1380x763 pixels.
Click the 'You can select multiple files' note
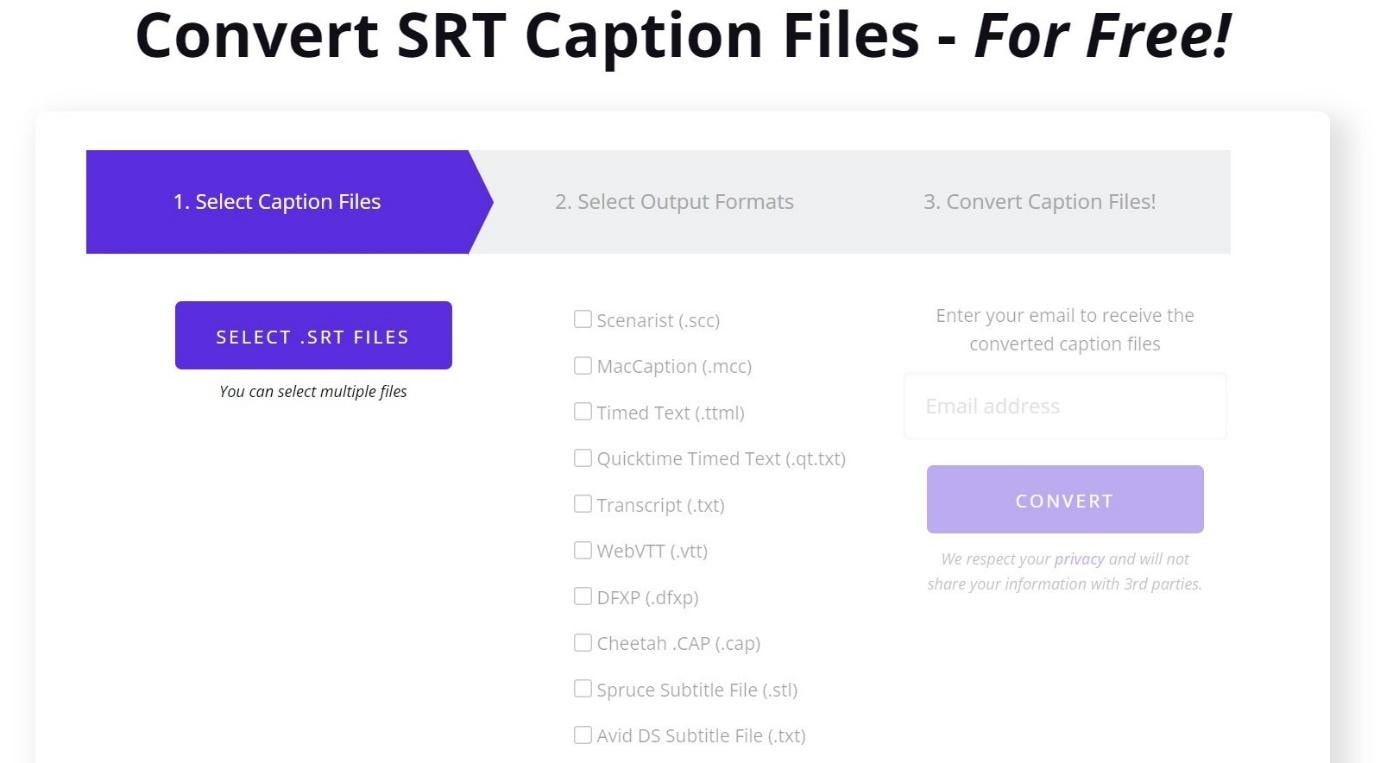click(x=313, y=391)
